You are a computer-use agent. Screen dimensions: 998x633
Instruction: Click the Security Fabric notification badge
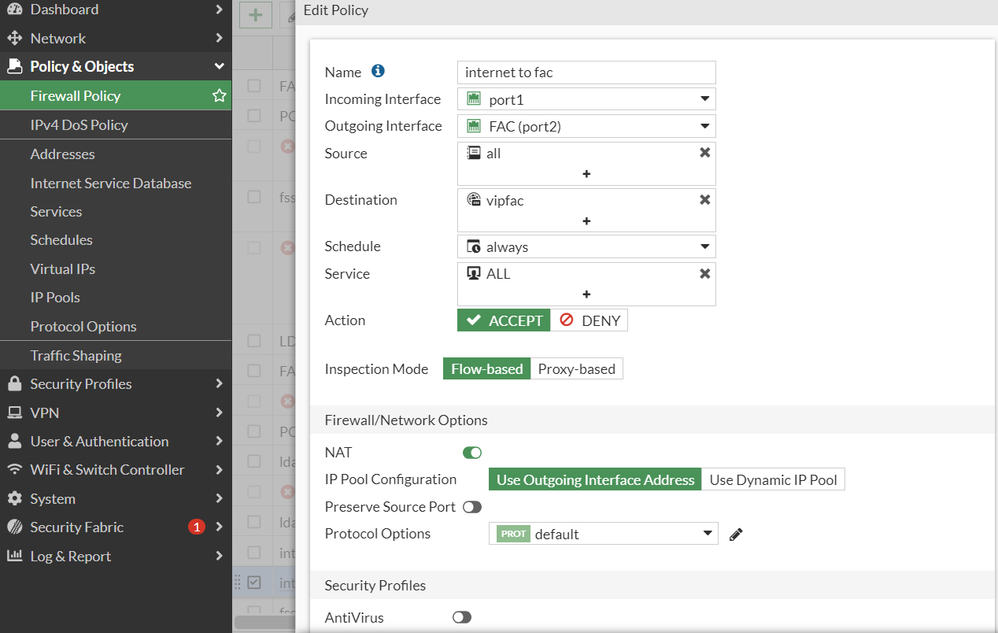pos(196,527)
